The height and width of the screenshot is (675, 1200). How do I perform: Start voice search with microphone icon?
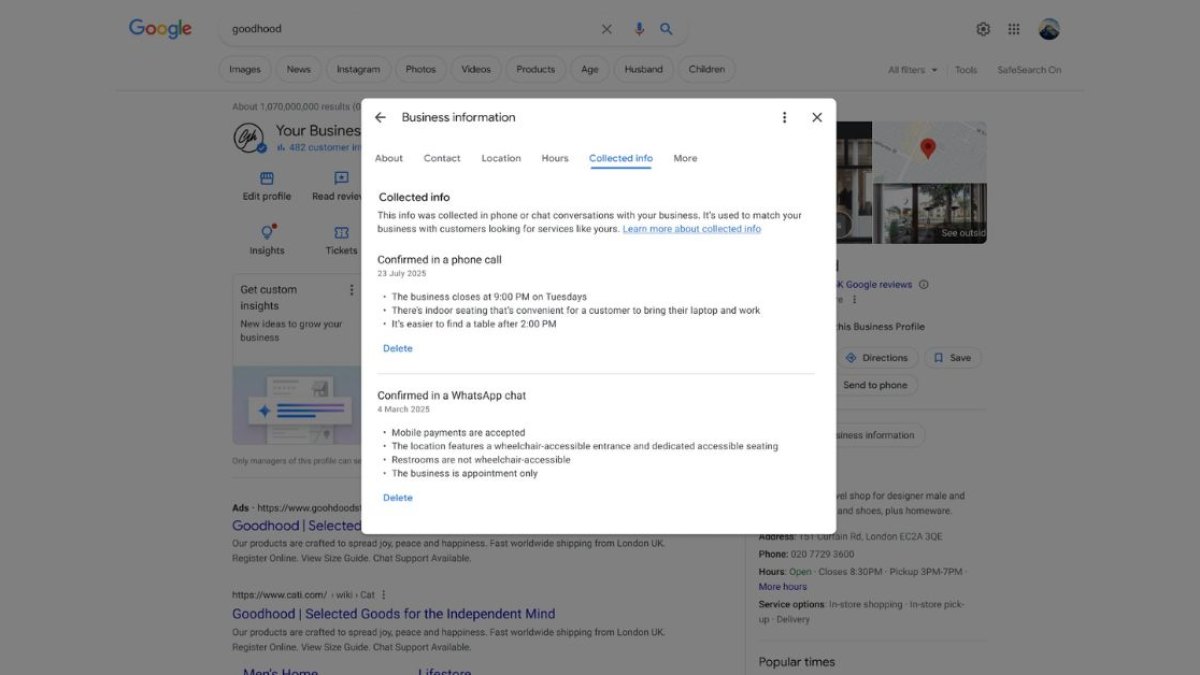click(639, 29)
